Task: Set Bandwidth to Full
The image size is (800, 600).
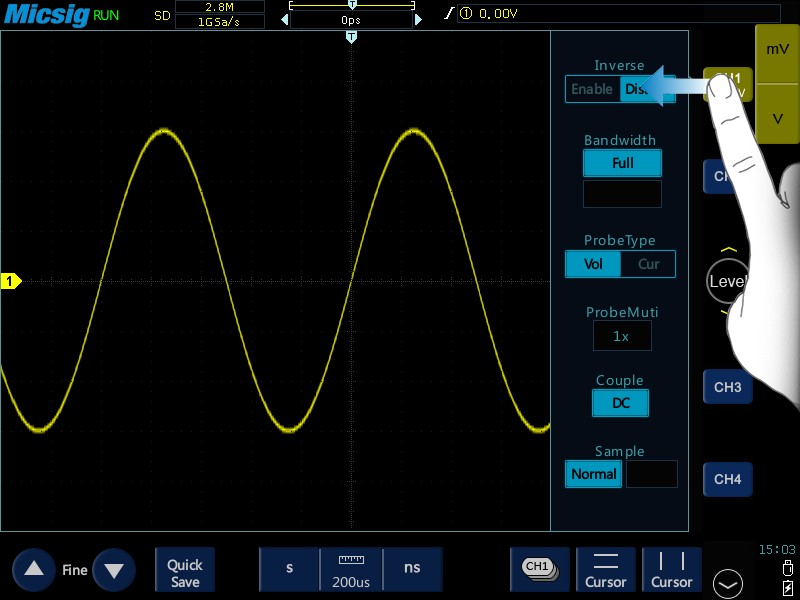Action: (x=622, y=163)
